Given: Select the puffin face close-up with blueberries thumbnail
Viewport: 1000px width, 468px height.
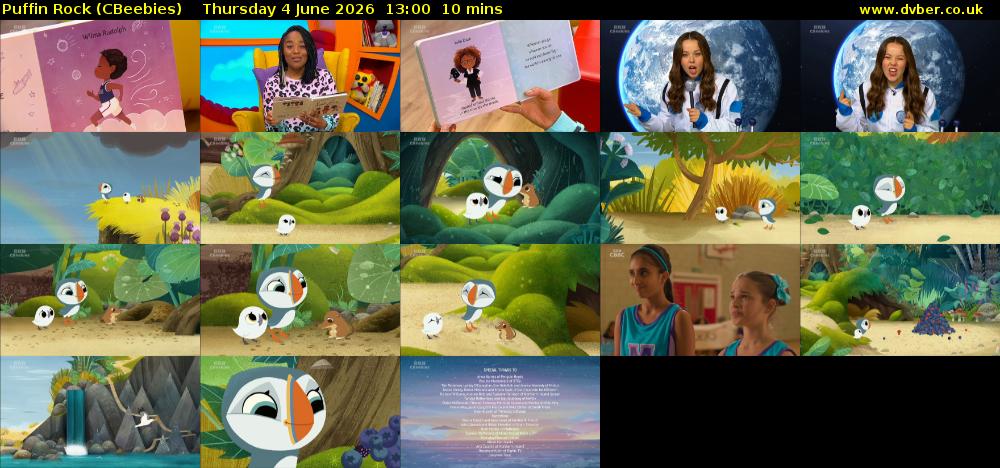Looking at the screenshot, I should (x=300, y=412).
